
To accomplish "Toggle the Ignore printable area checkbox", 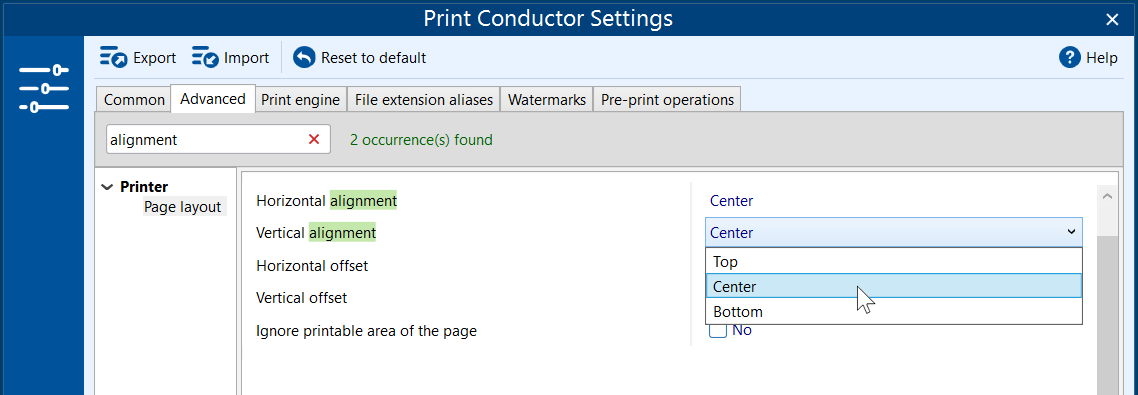I will (x=718, y=330).
